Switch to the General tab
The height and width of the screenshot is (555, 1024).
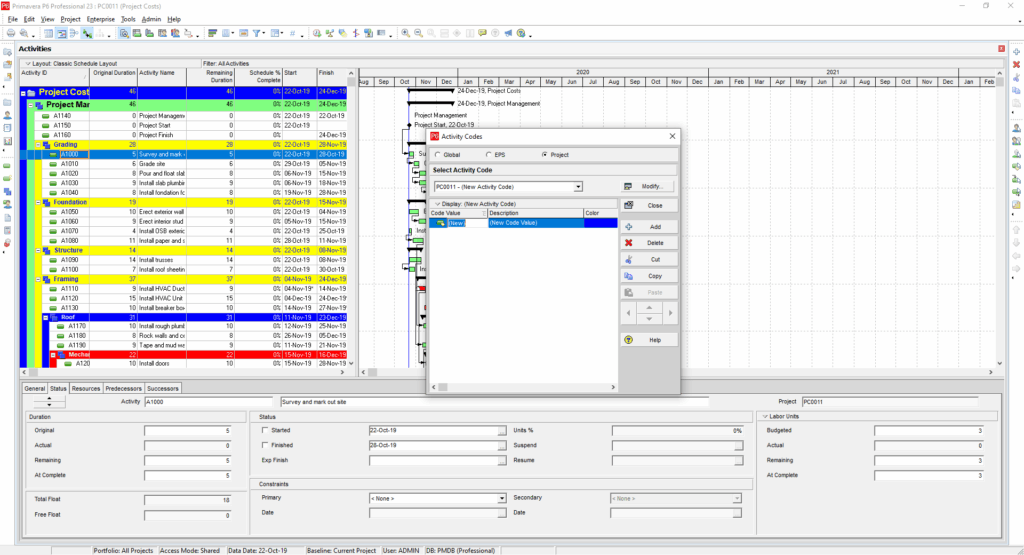click(x=35, y=388)
